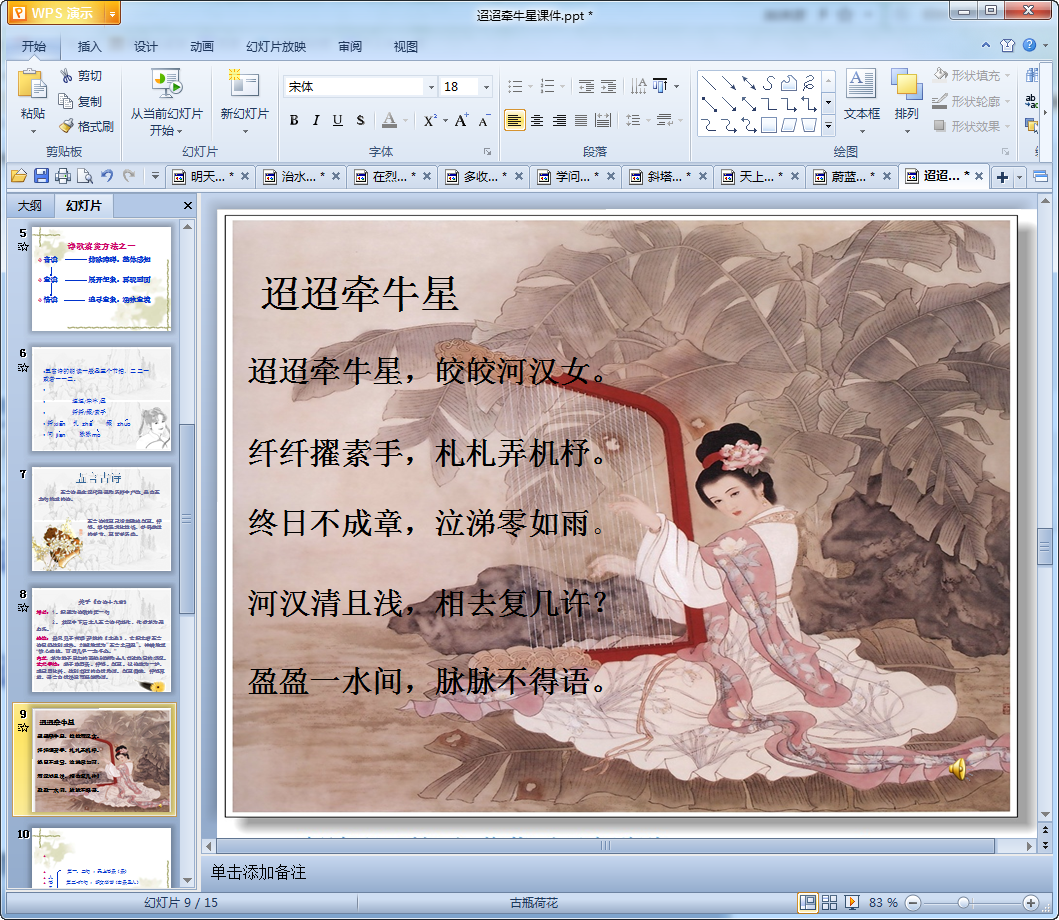Open the Design (设计) ribbon tab
Image resolution: width=1059 pixels, height=920 pixels.
click(145, 46)
